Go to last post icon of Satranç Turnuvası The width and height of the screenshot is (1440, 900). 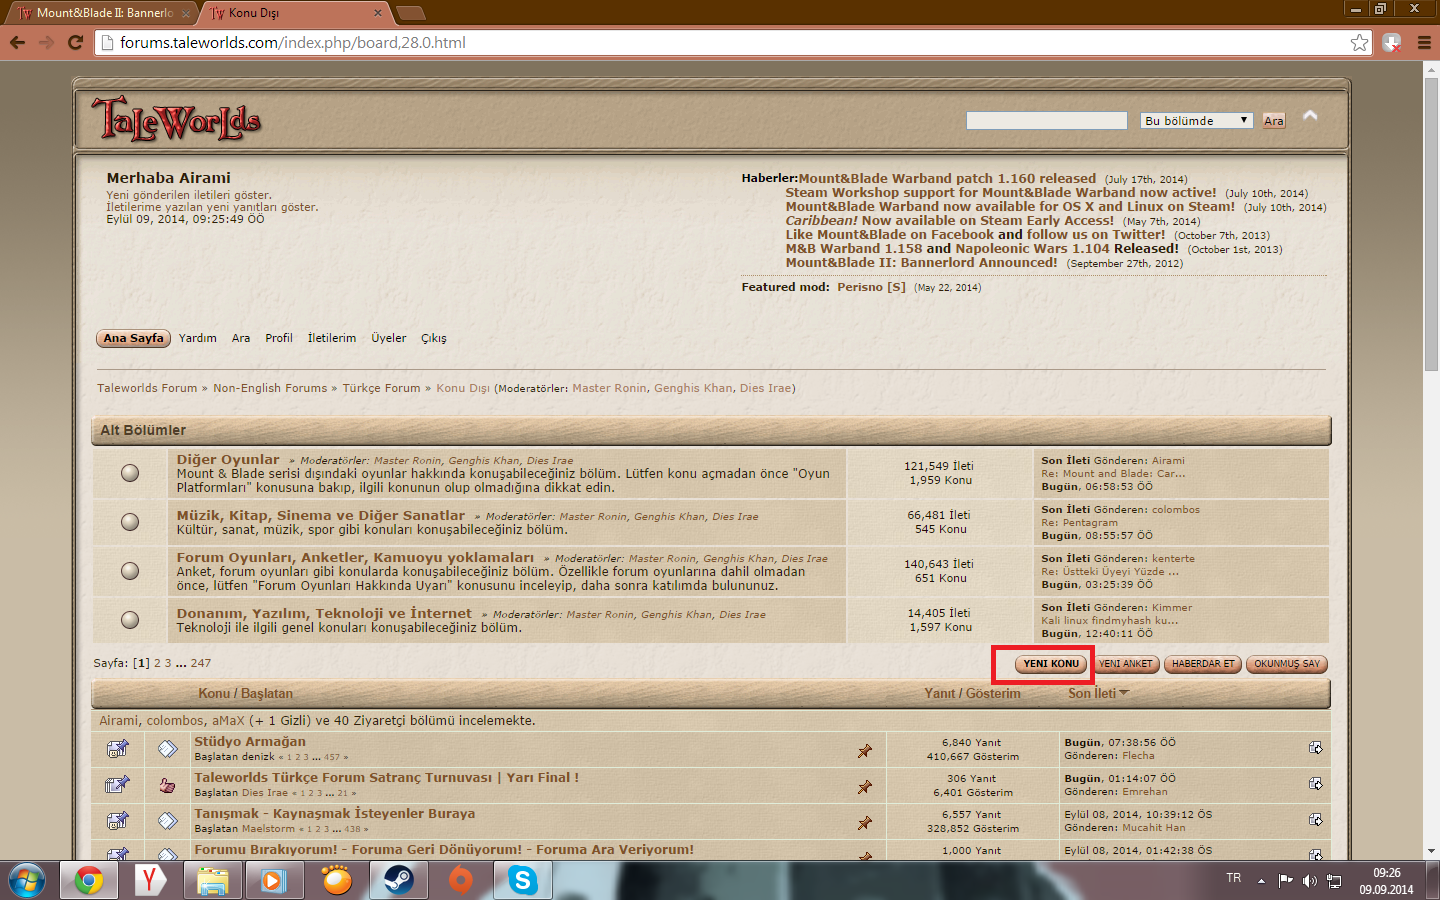point(1315,784)
